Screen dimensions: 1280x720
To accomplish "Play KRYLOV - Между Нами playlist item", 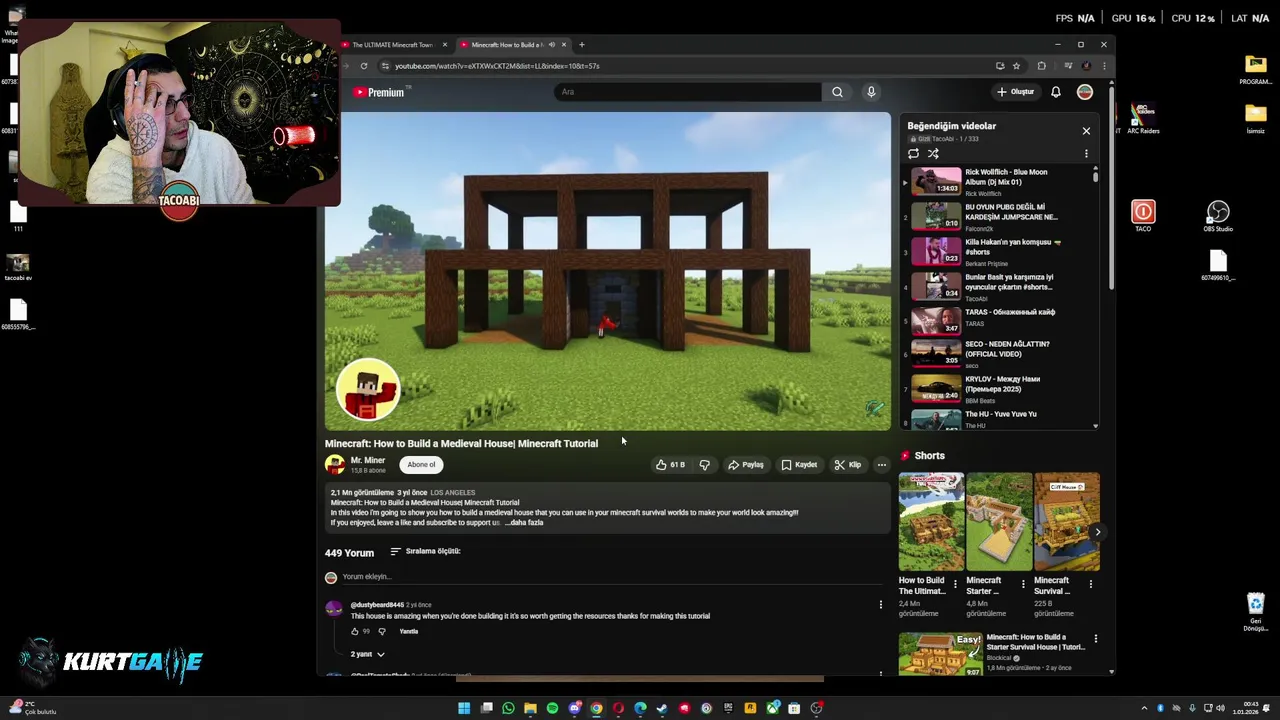I will tap(1000, 388).
